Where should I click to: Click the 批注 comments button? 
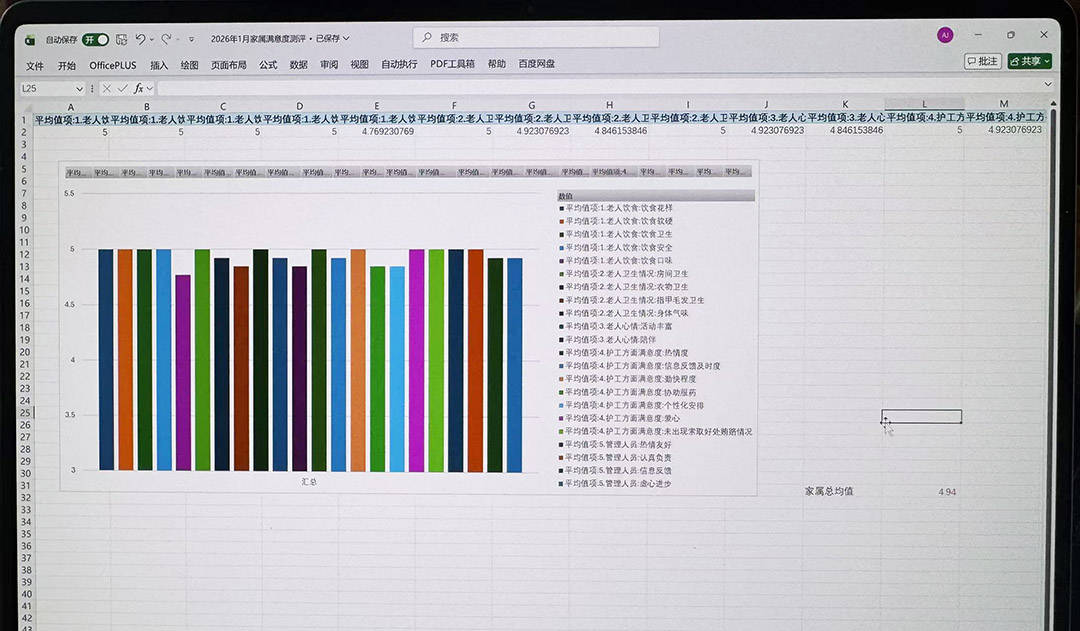(982, 61)
